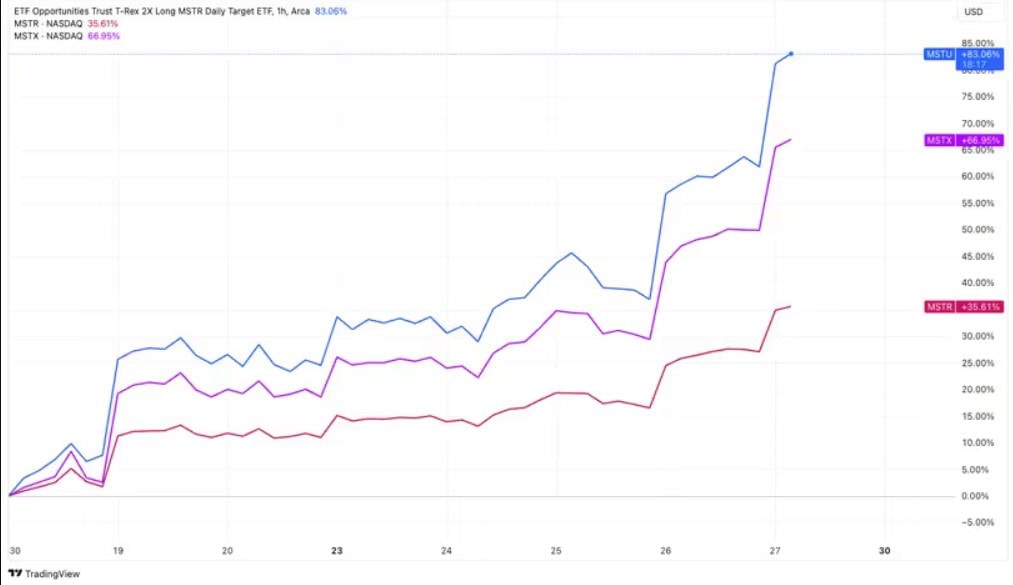Click the purple MSTX price-scale tag
The width and height of the screenshot is (1013, 585).
938,141
